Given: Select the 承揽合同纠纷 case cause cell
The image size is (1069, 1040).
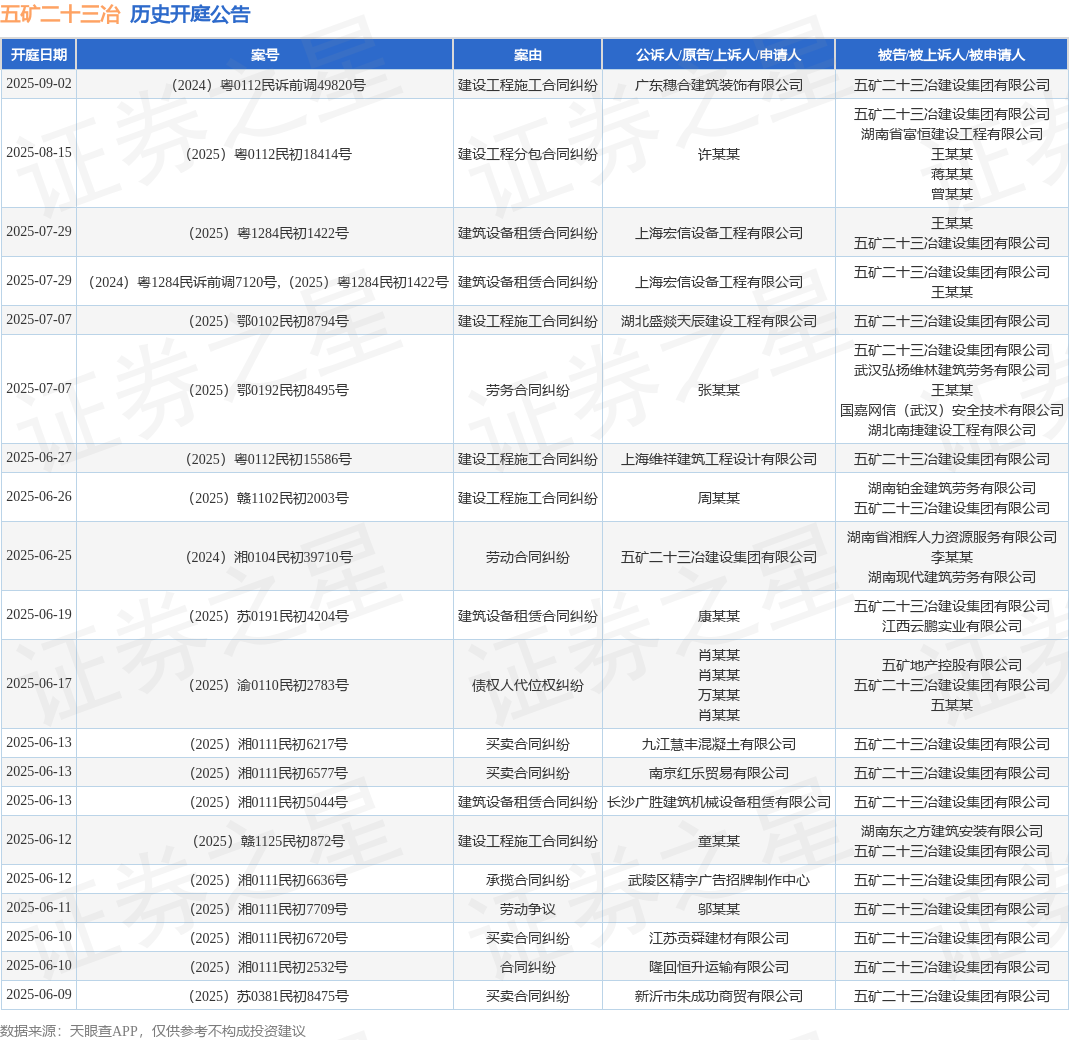Looking at the screenshot, I should tap(528, 880).
